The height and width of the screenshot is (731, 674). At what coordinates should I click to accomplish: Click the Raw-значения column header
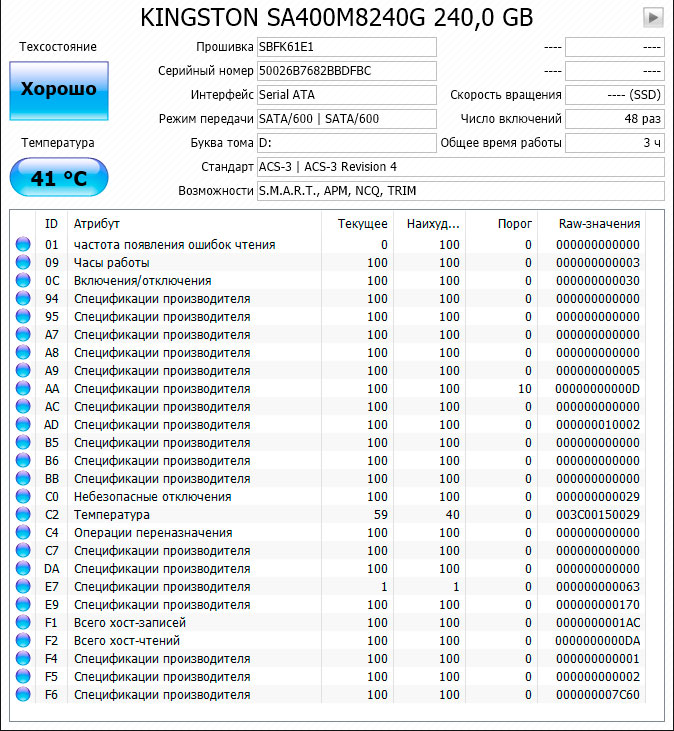coord(591,224)
